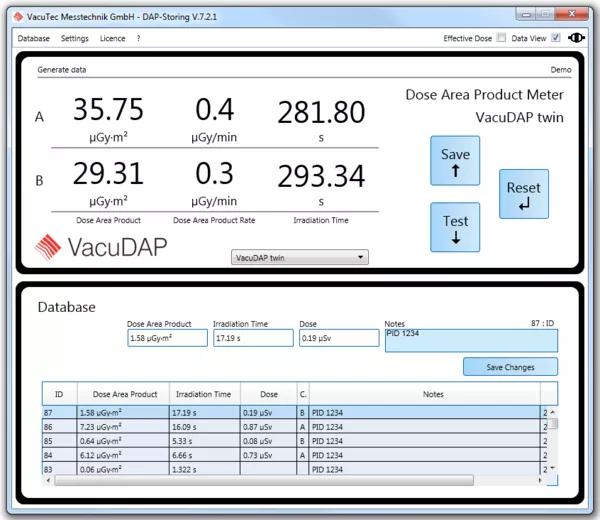The height and width of the screenshot is (520, 600).
Task: Click the VacuTec app icon in title bar
Action: coord(18,16)
